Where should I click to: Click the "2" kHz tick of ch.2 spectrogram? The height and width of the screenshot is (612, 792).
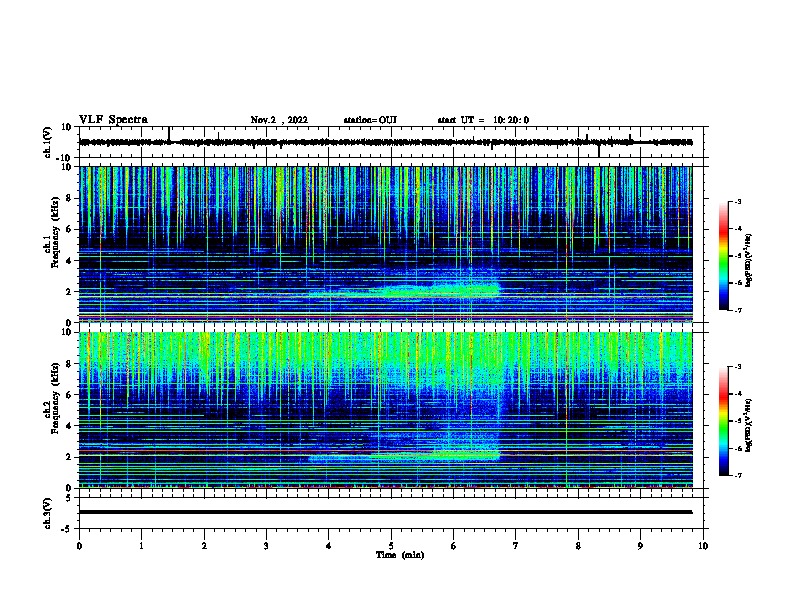[69, 457]
